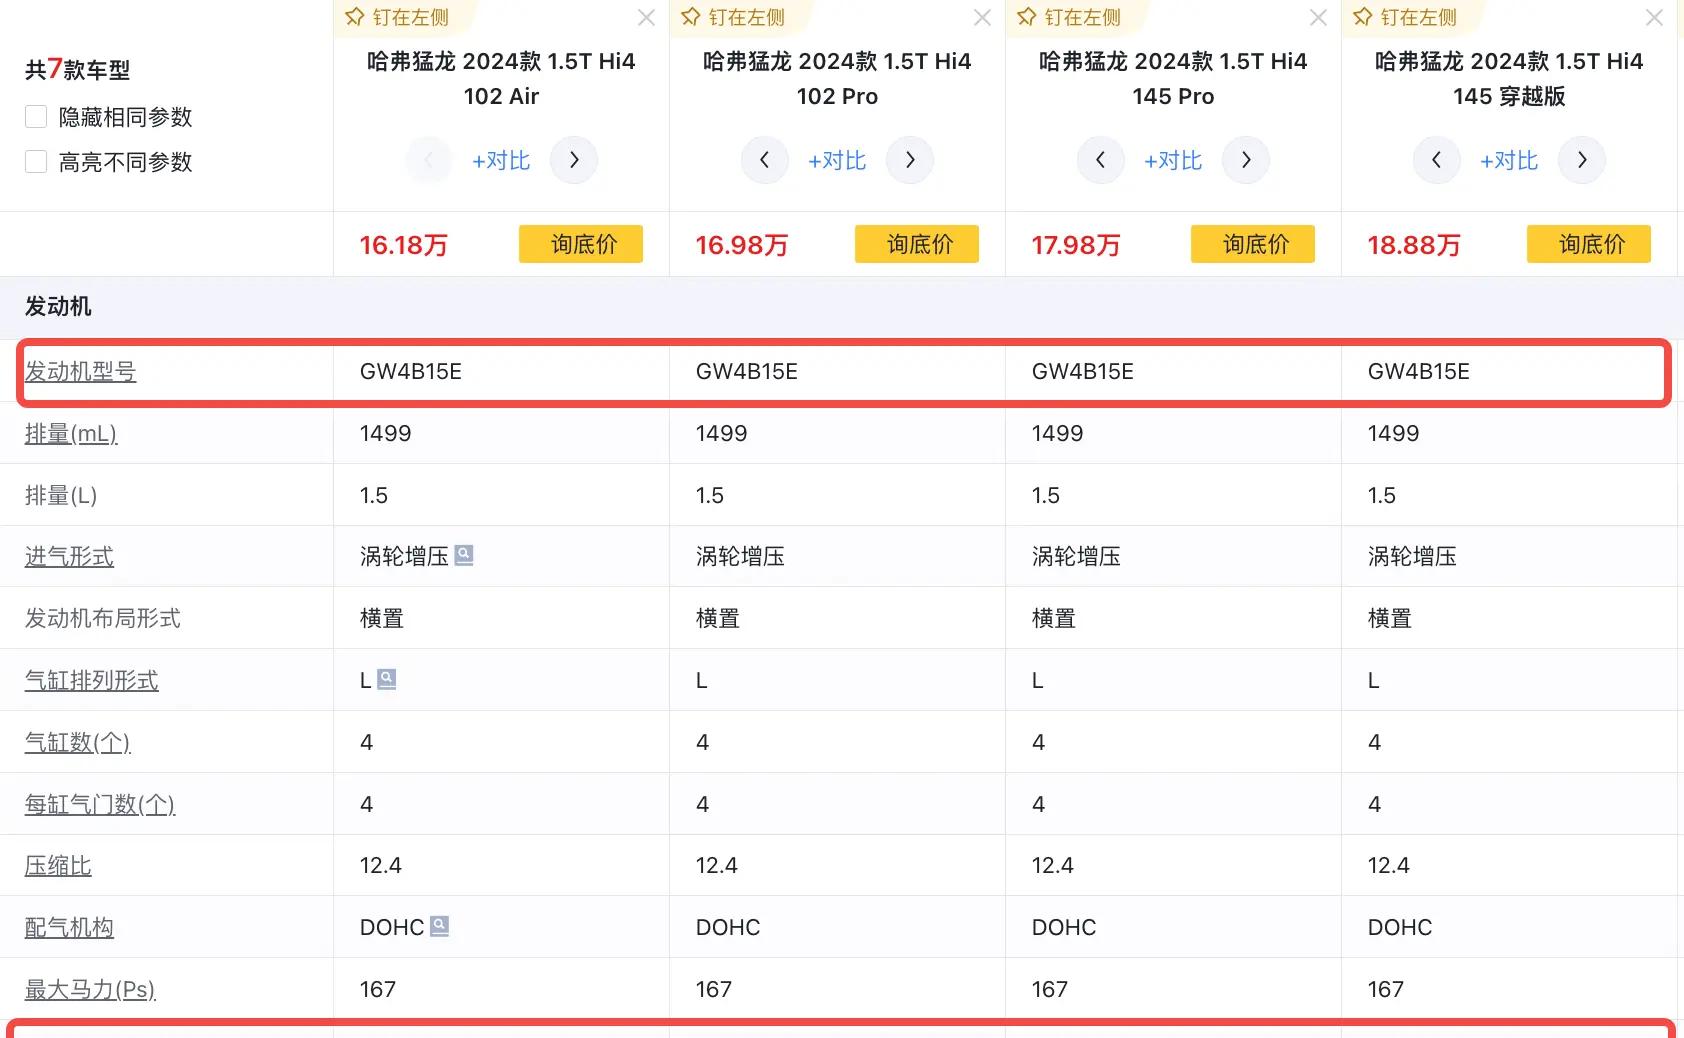This screenshot has height=1038, width=1684.
Task: Remove the 145 Pro model column
Action: point(1319,18)
